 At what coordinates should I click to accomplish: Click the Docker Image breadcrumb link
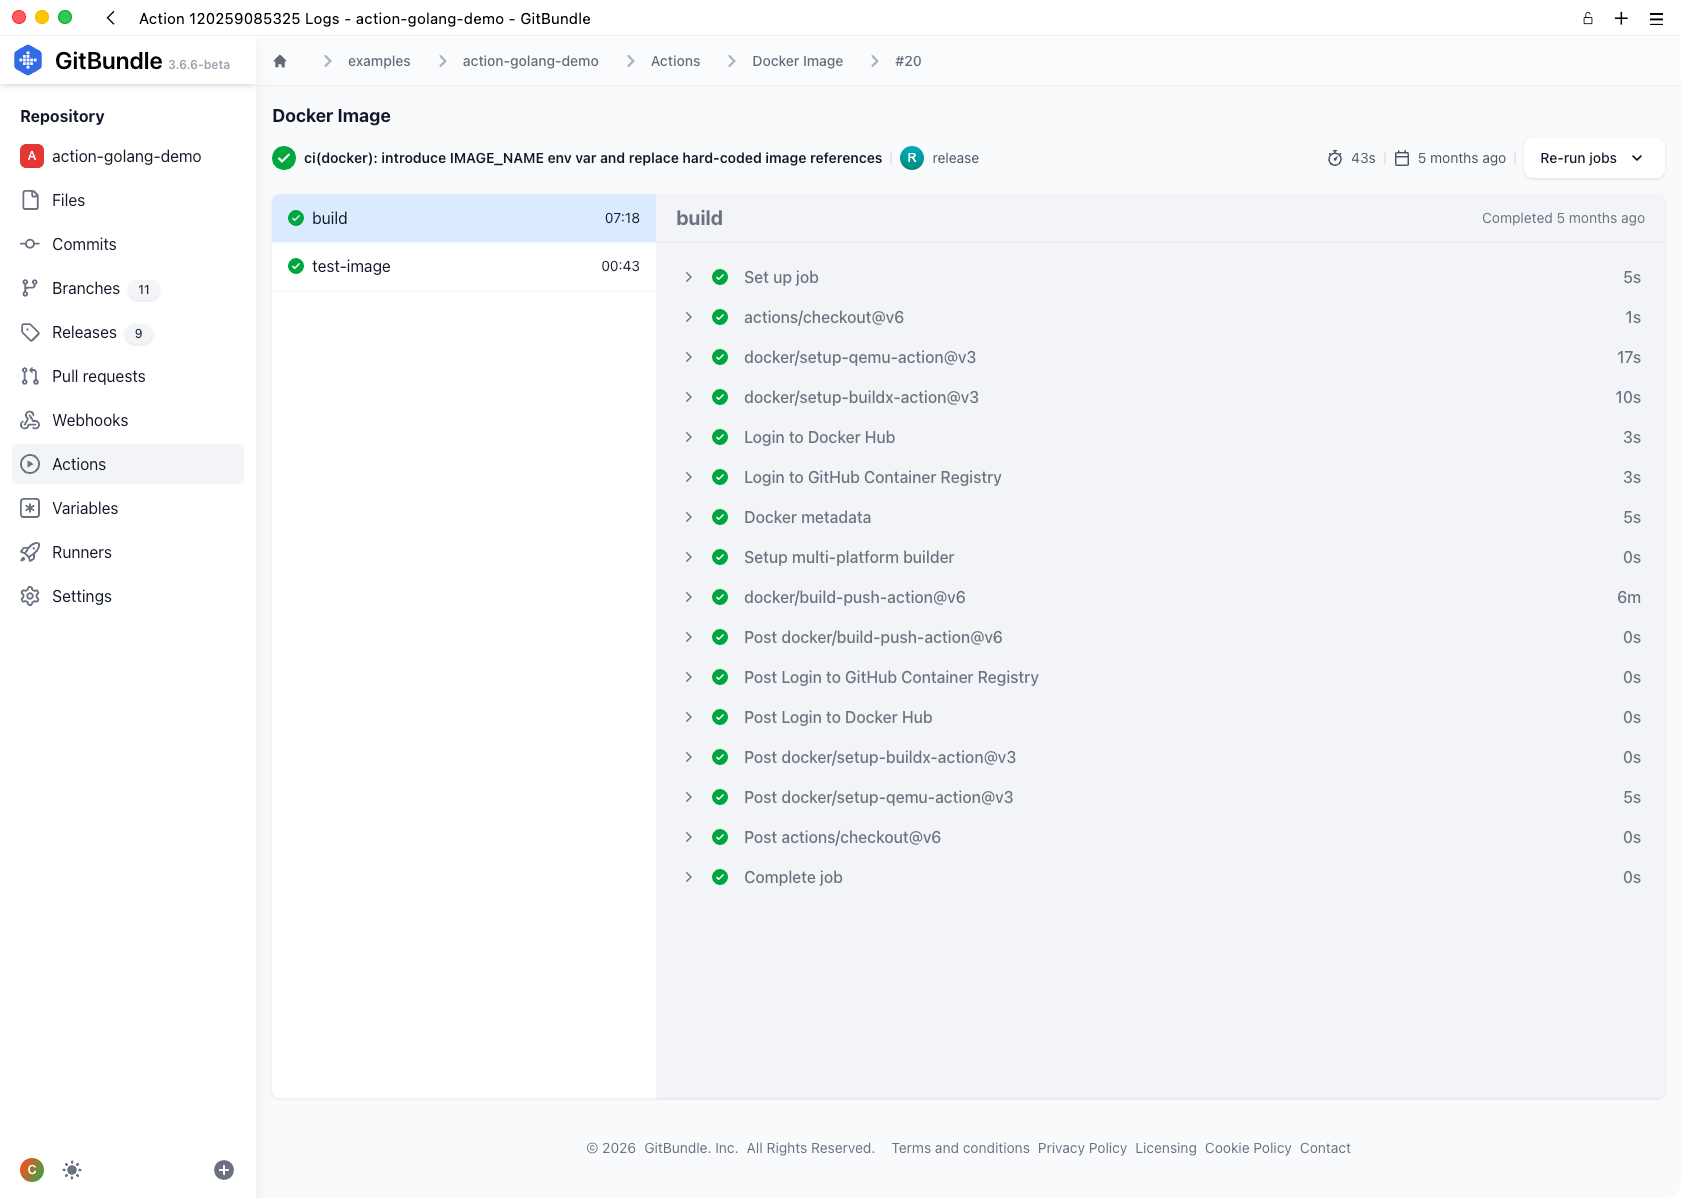pos(797,61)
